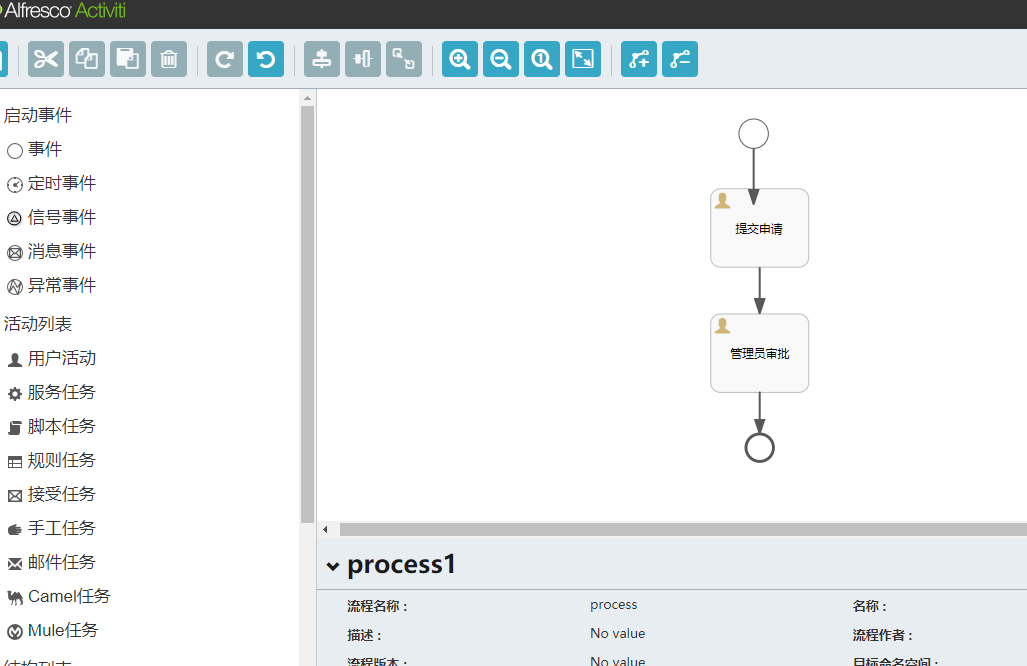The width and height of the screenshot is (1027, 666).
Task: Click the Paste toolbar icon
Action: pyautogui.click(x=128, y=59)
